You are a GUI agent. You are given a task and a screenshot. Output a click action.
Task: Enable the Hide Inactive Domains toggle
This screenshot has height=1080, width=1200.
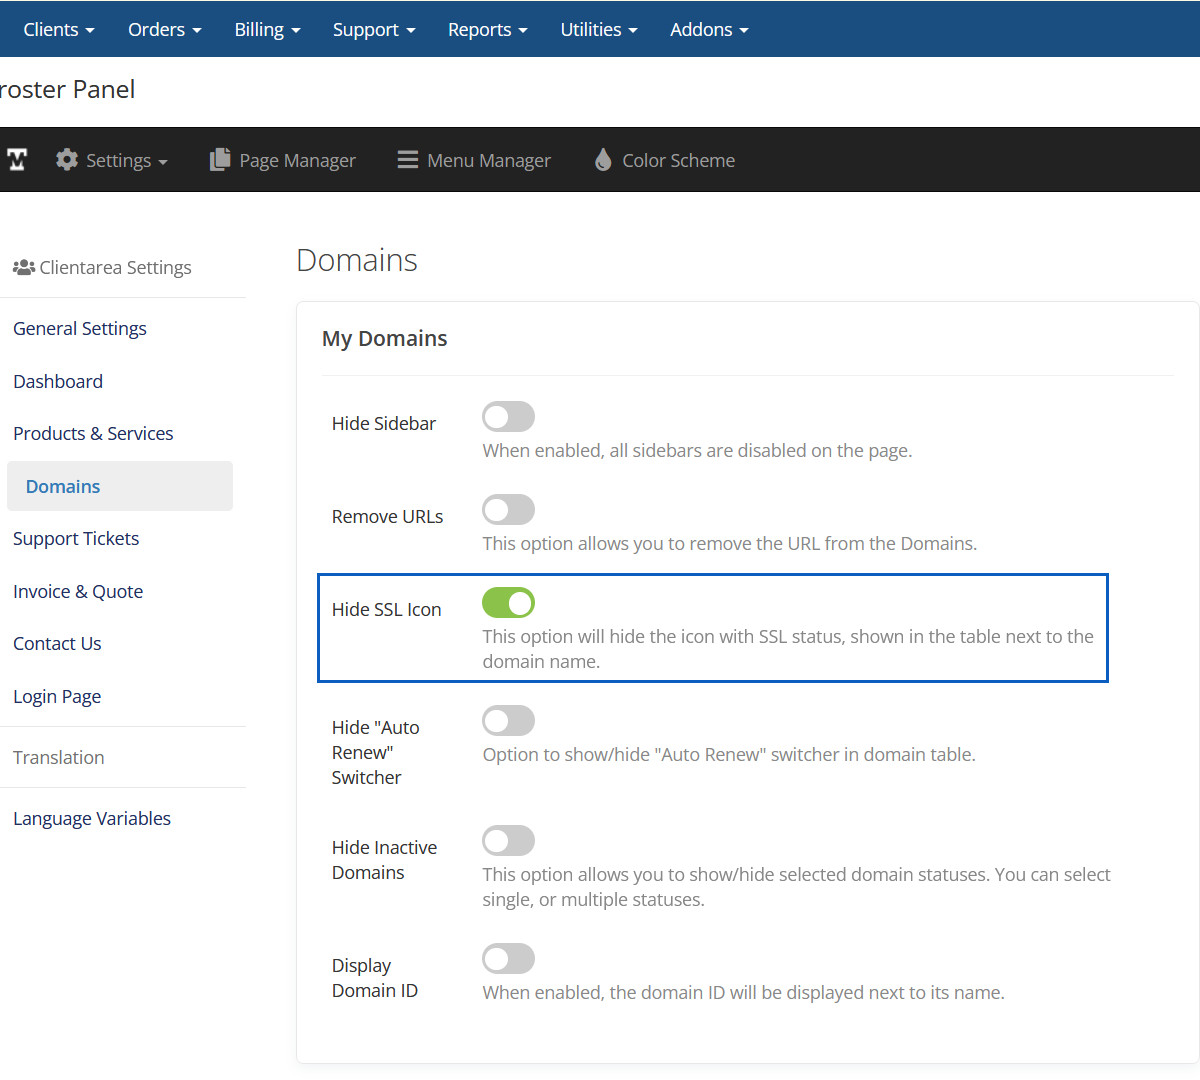pos(508,841)
